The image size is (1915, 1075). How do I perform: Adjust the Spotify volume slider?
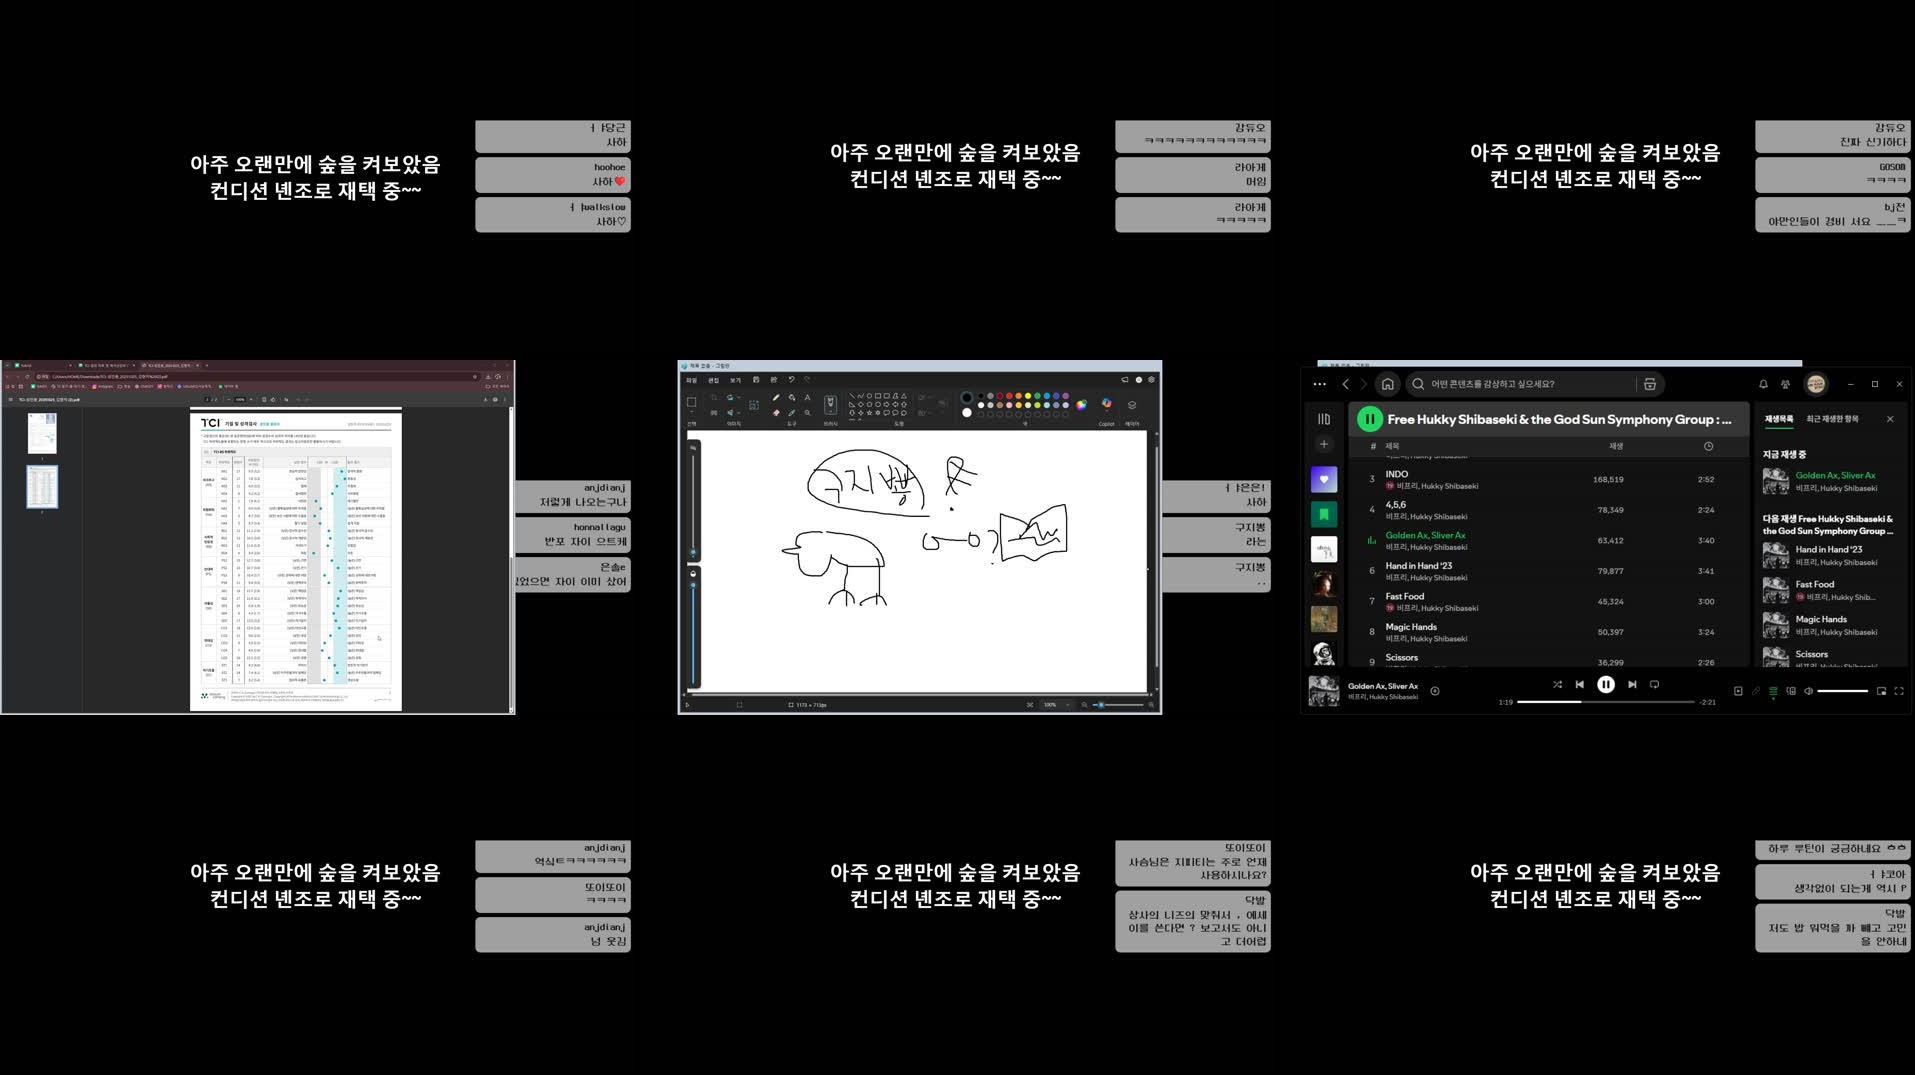click(1843, 691)
